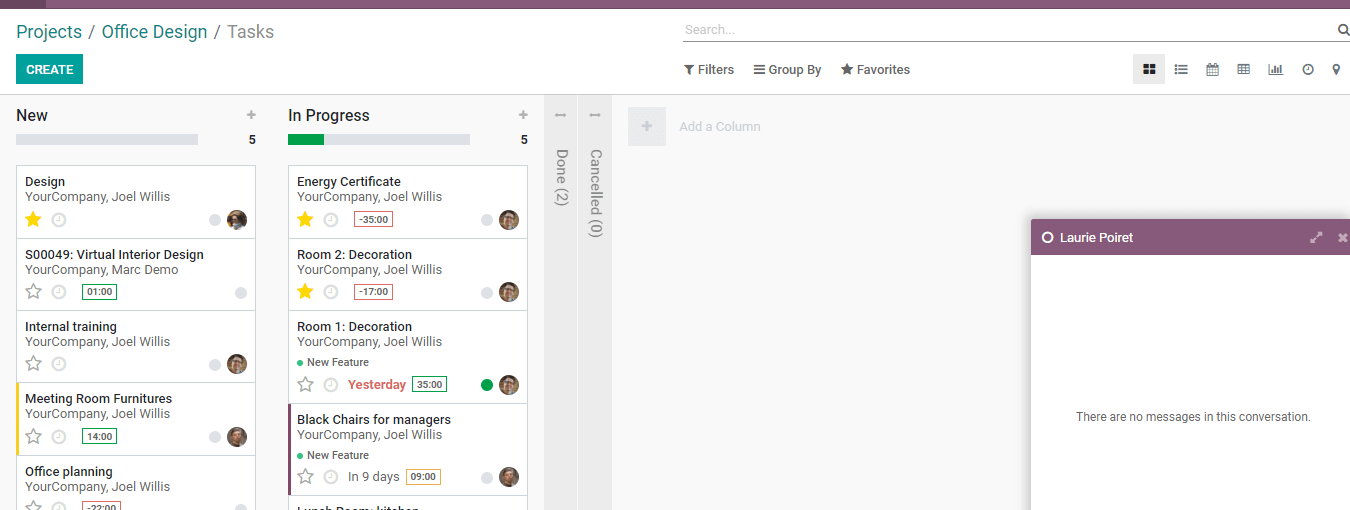Star the Internal training task
This screenshot has height=510, width=1350.
33,363
